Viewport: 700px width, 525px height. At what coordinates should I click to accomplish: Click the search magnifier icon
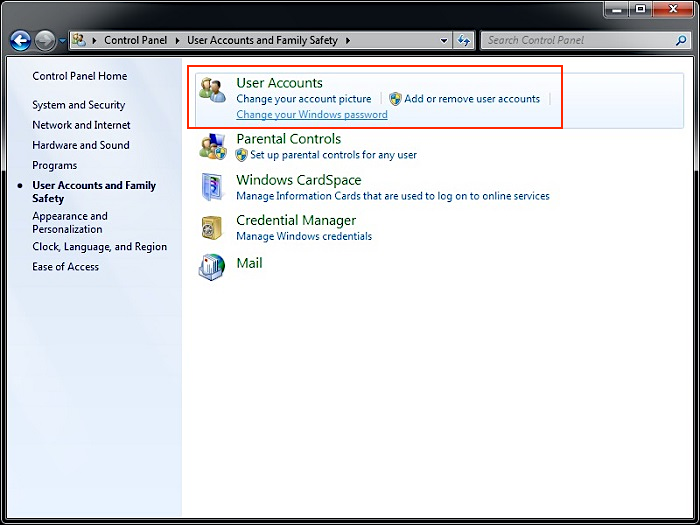click(x=681, y=41)
